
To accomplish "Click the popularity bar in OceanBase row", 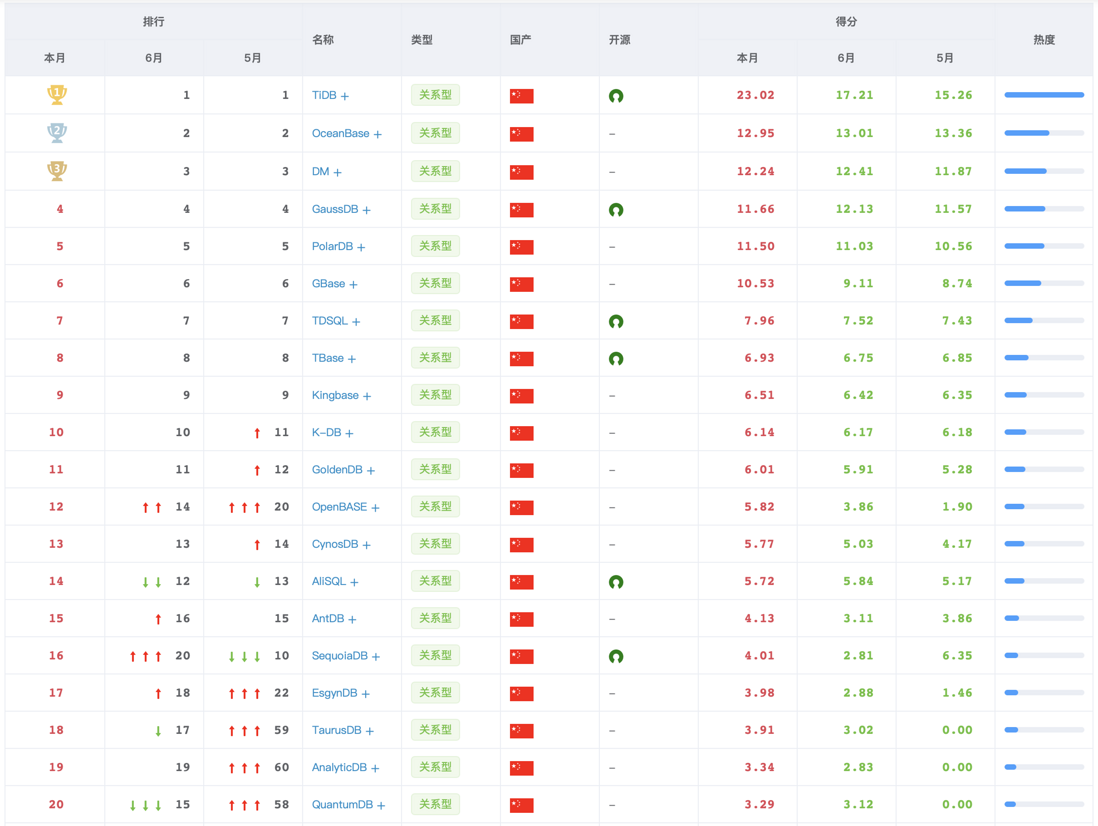I will 1044,133.
